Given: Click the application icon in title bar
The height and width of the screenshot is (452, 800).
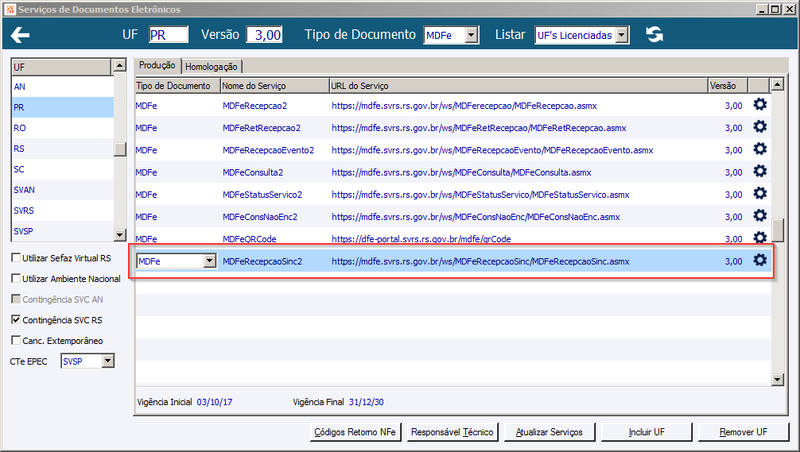Looking at the screenshot, I should pos(10,9).
